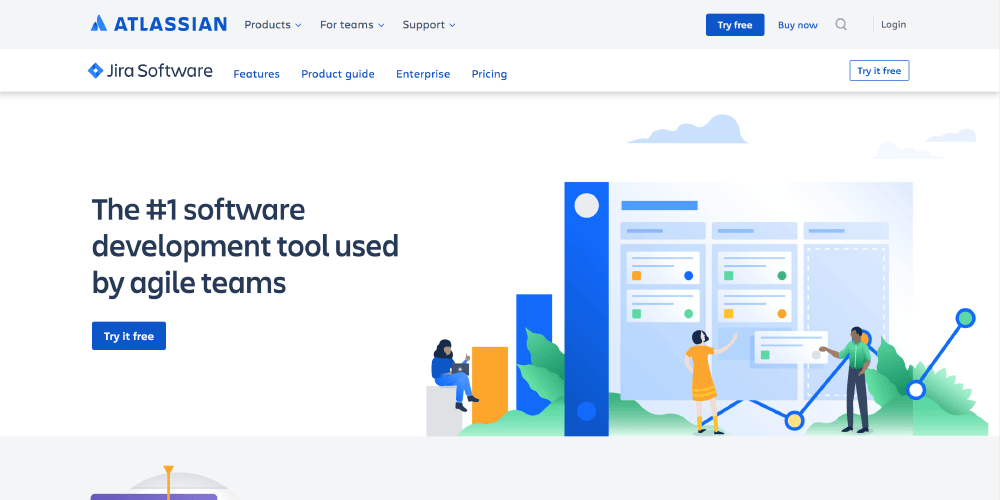The height and width of the screenshot is (500, 1000).
Task: Click the Jira Software logo
Action: [150, 71]
